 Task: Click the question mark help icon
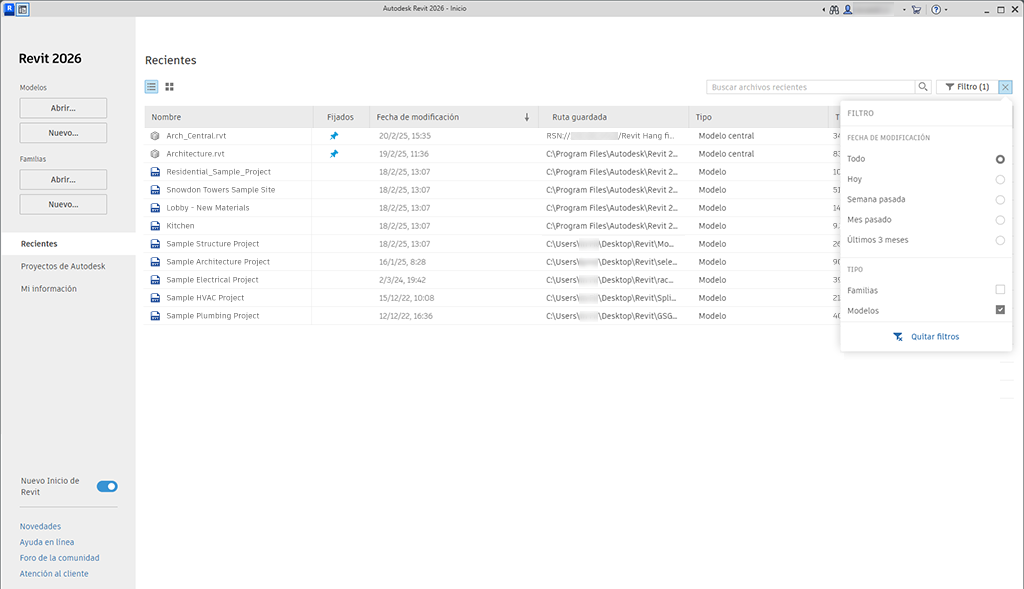tap(936, 10)
